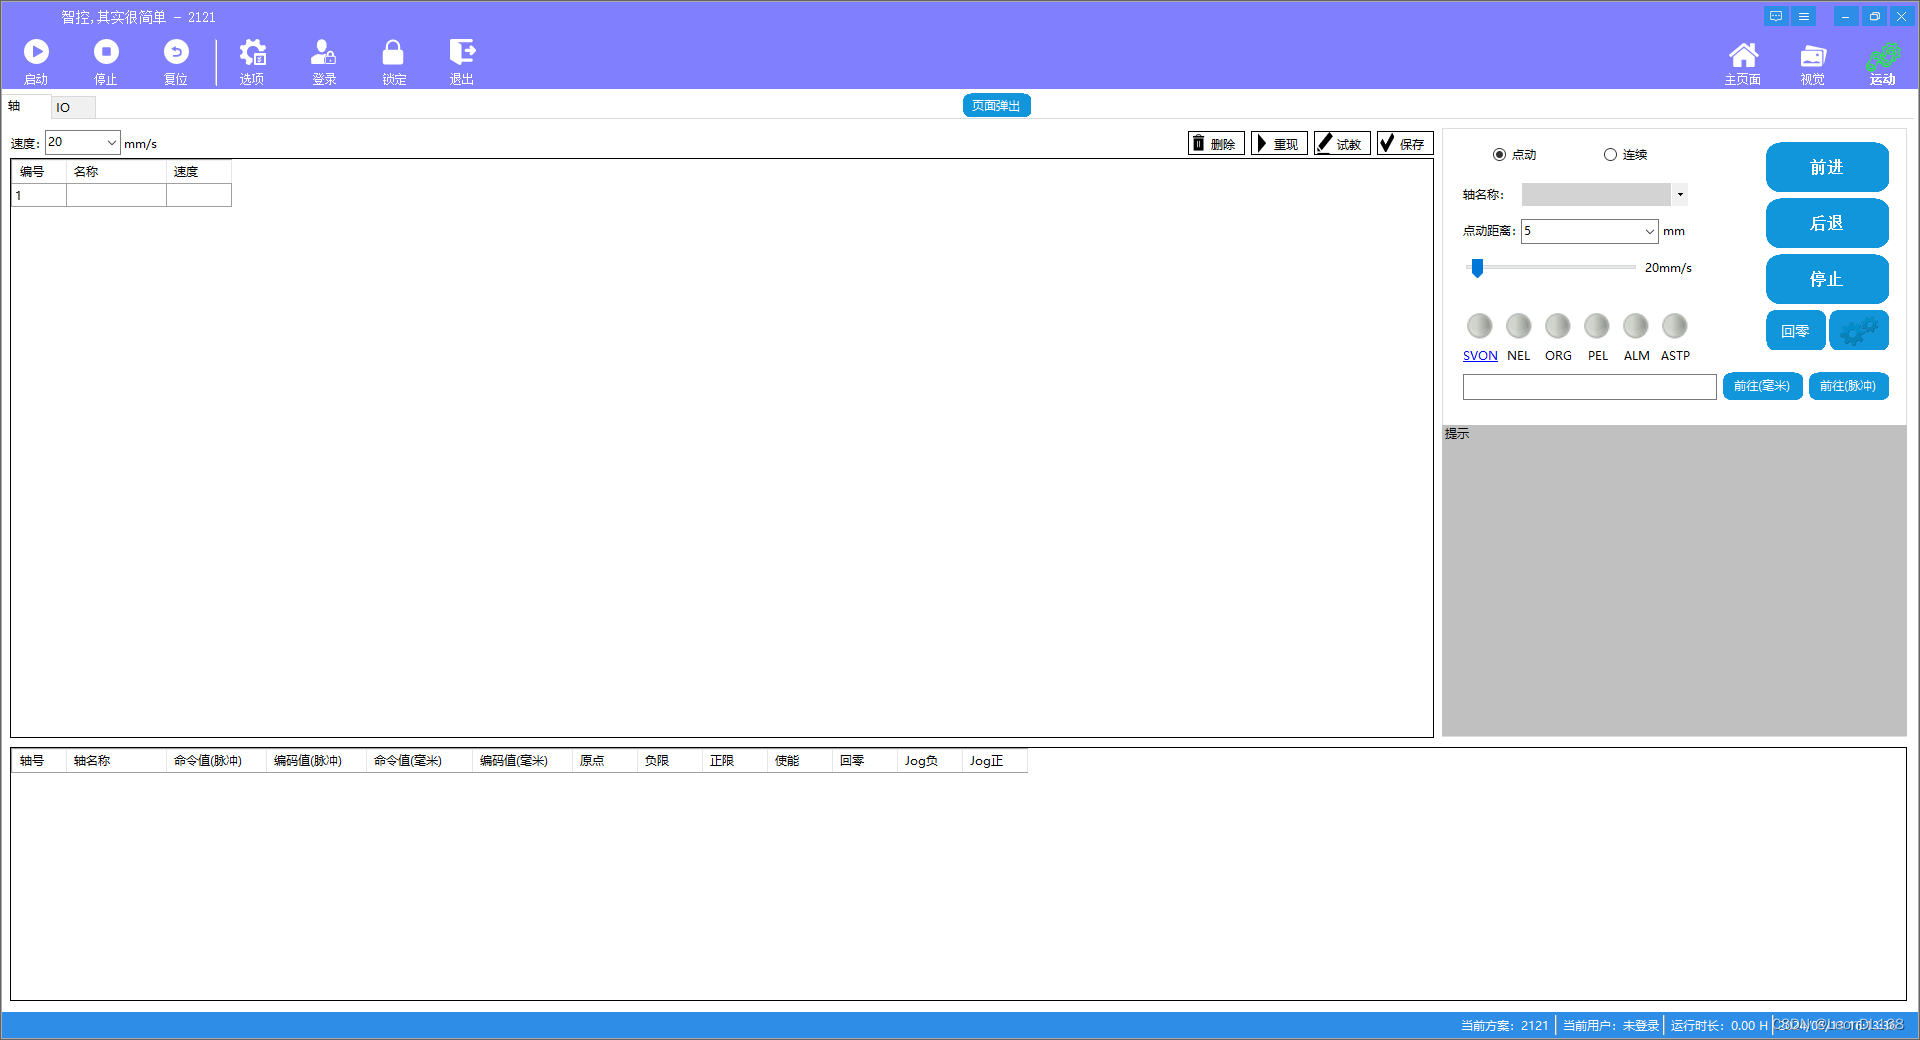1920x1040 pixels.
Task: Click the 后退 backward button
Action: [1827, 223]
